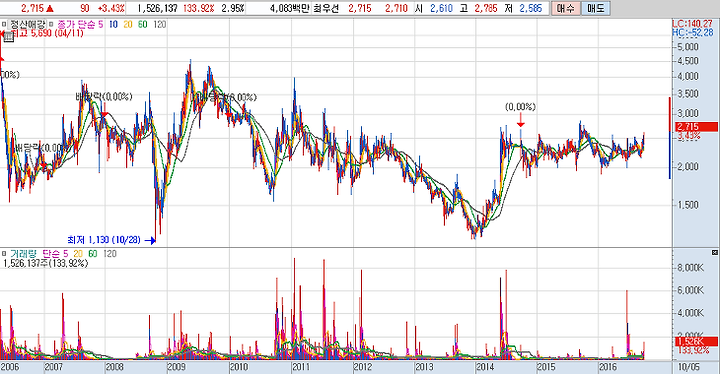Click the 2012 year label on time axis
This screenshot has height=374, width=720.
(x=362, y=367)
